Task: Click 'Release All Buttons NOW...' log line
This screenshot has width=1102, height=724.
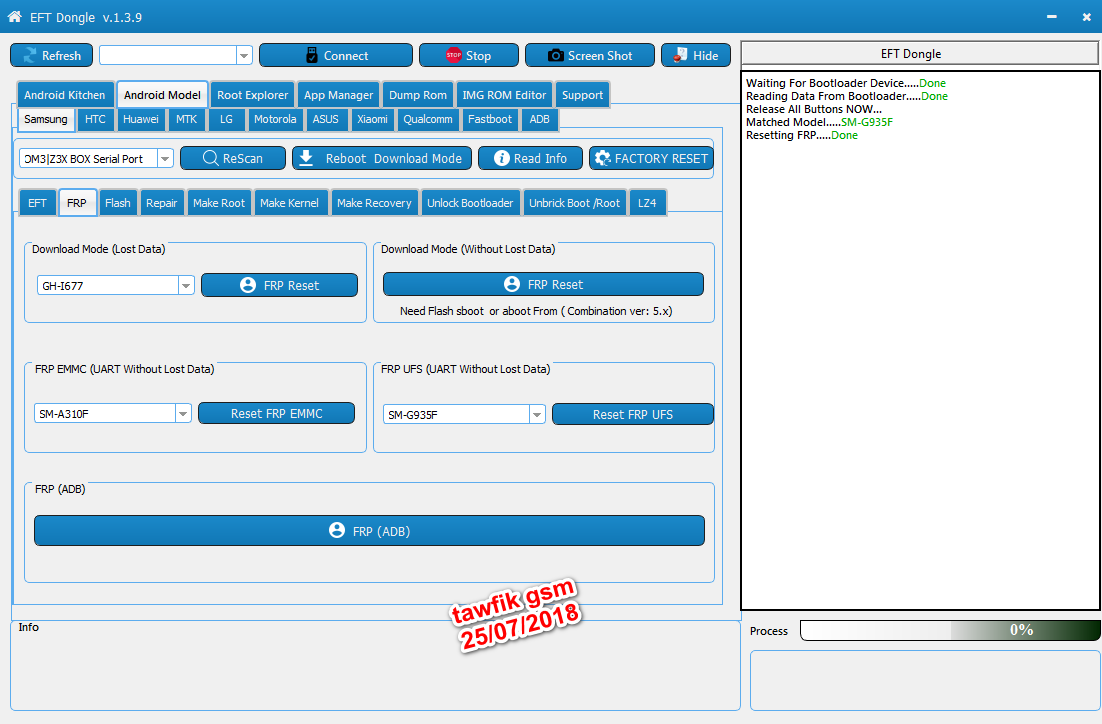Action: (x=813, y=109)
